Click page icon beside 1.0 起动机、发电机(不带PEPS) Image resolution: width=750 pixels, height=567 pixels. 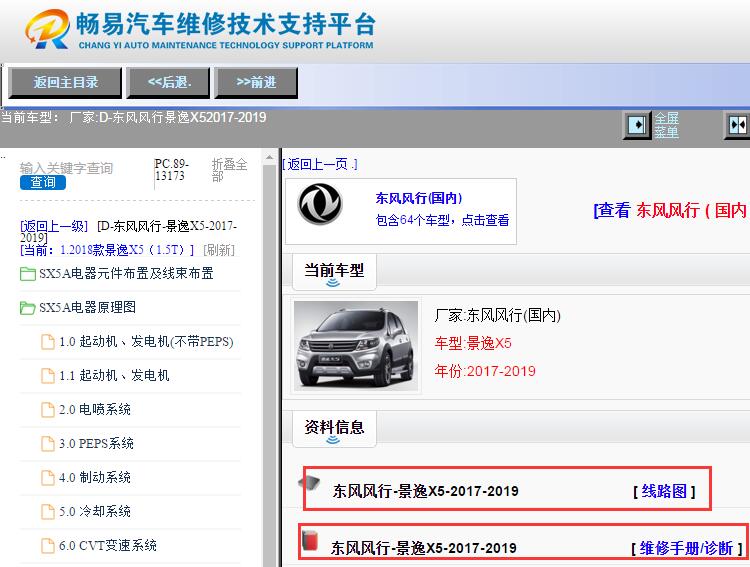tap(48, 342)
